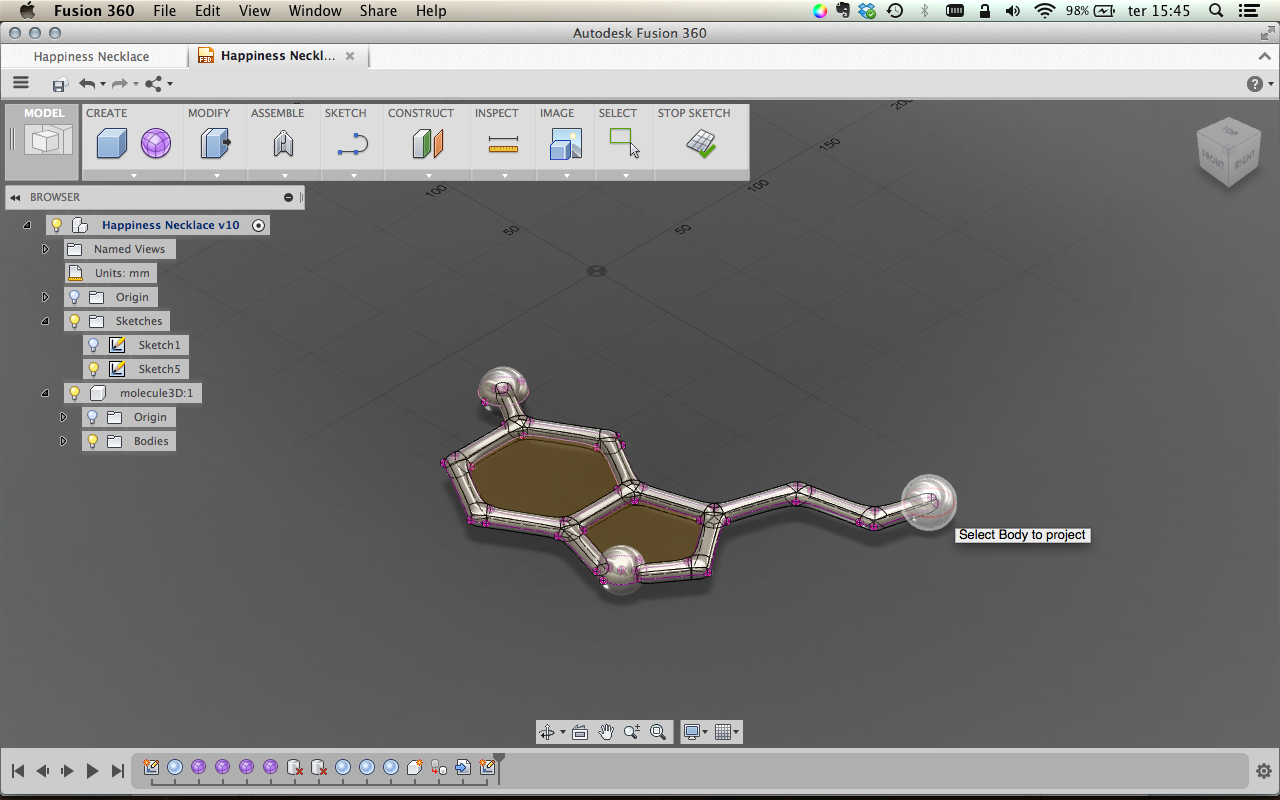Collapse the BROWSER panel with double arrows

(16, 197)
